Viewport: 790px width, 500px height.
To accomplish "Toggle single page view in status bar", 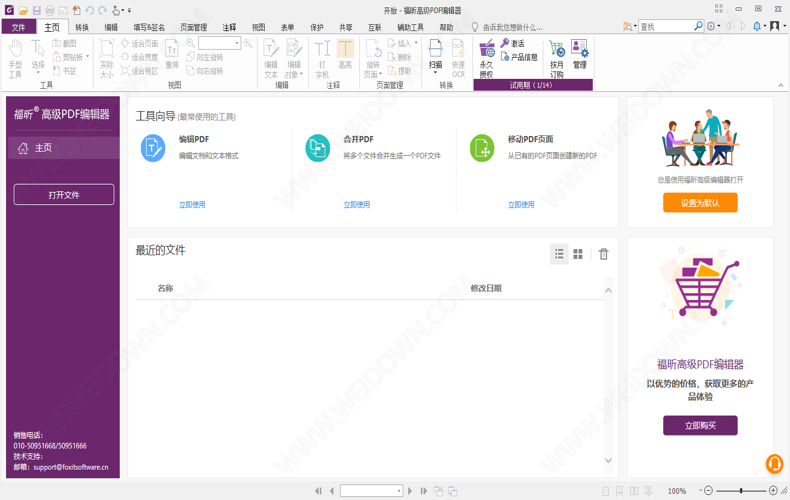I will [606, 491].
